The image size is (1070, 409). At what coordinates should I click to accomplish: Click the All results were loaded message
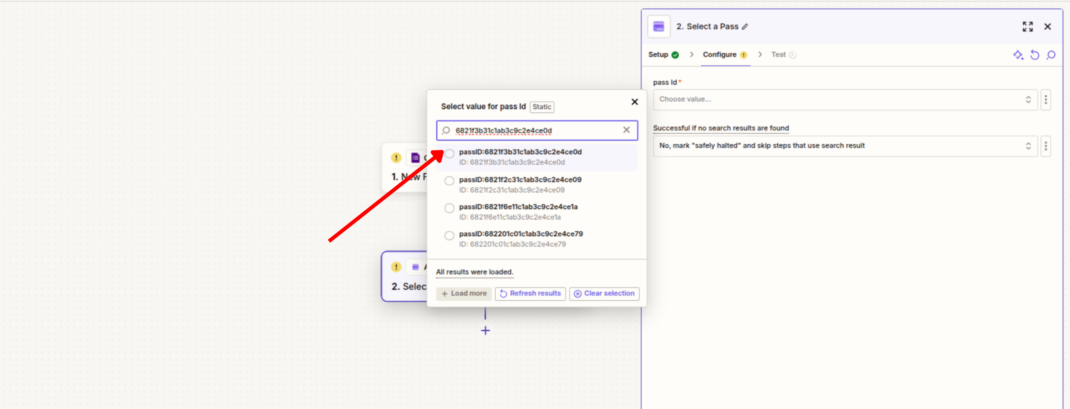(475, 272)
